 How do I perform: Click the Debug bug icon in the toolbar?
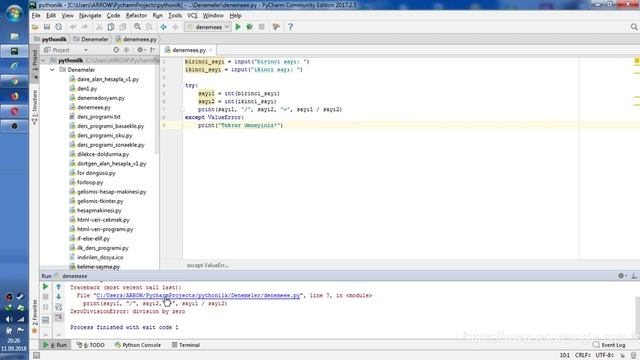click(249, 27)
